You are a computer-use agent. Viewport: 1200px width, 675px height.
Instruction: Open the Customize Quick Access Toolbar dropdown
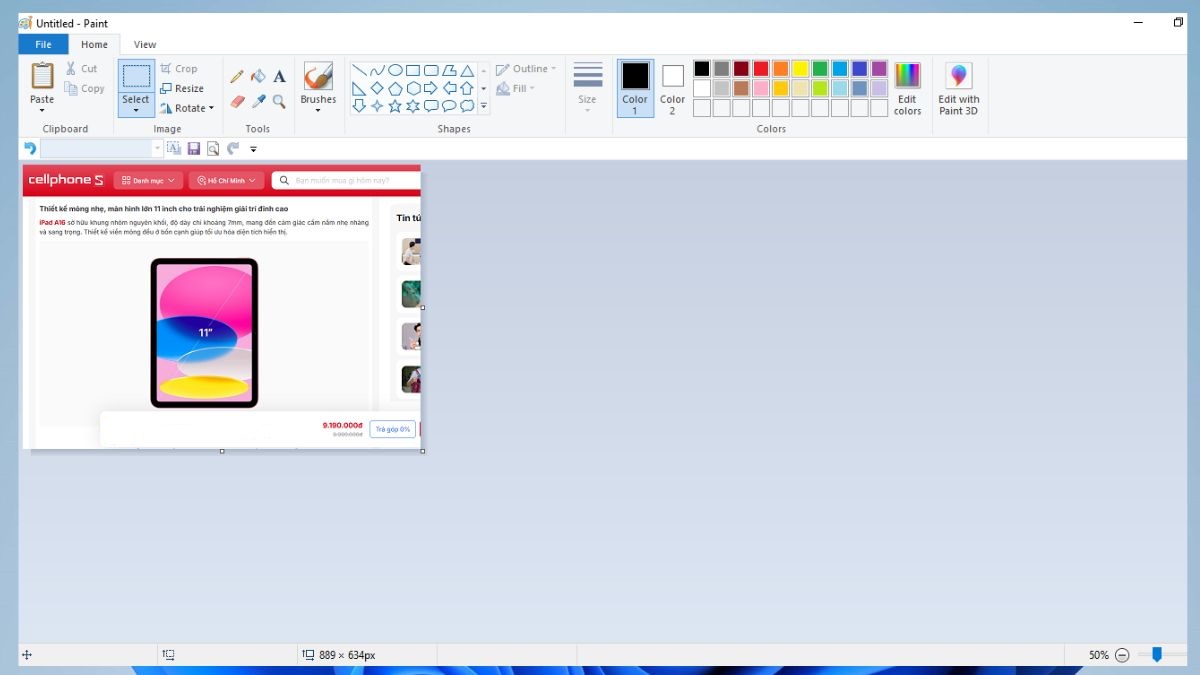253,149
